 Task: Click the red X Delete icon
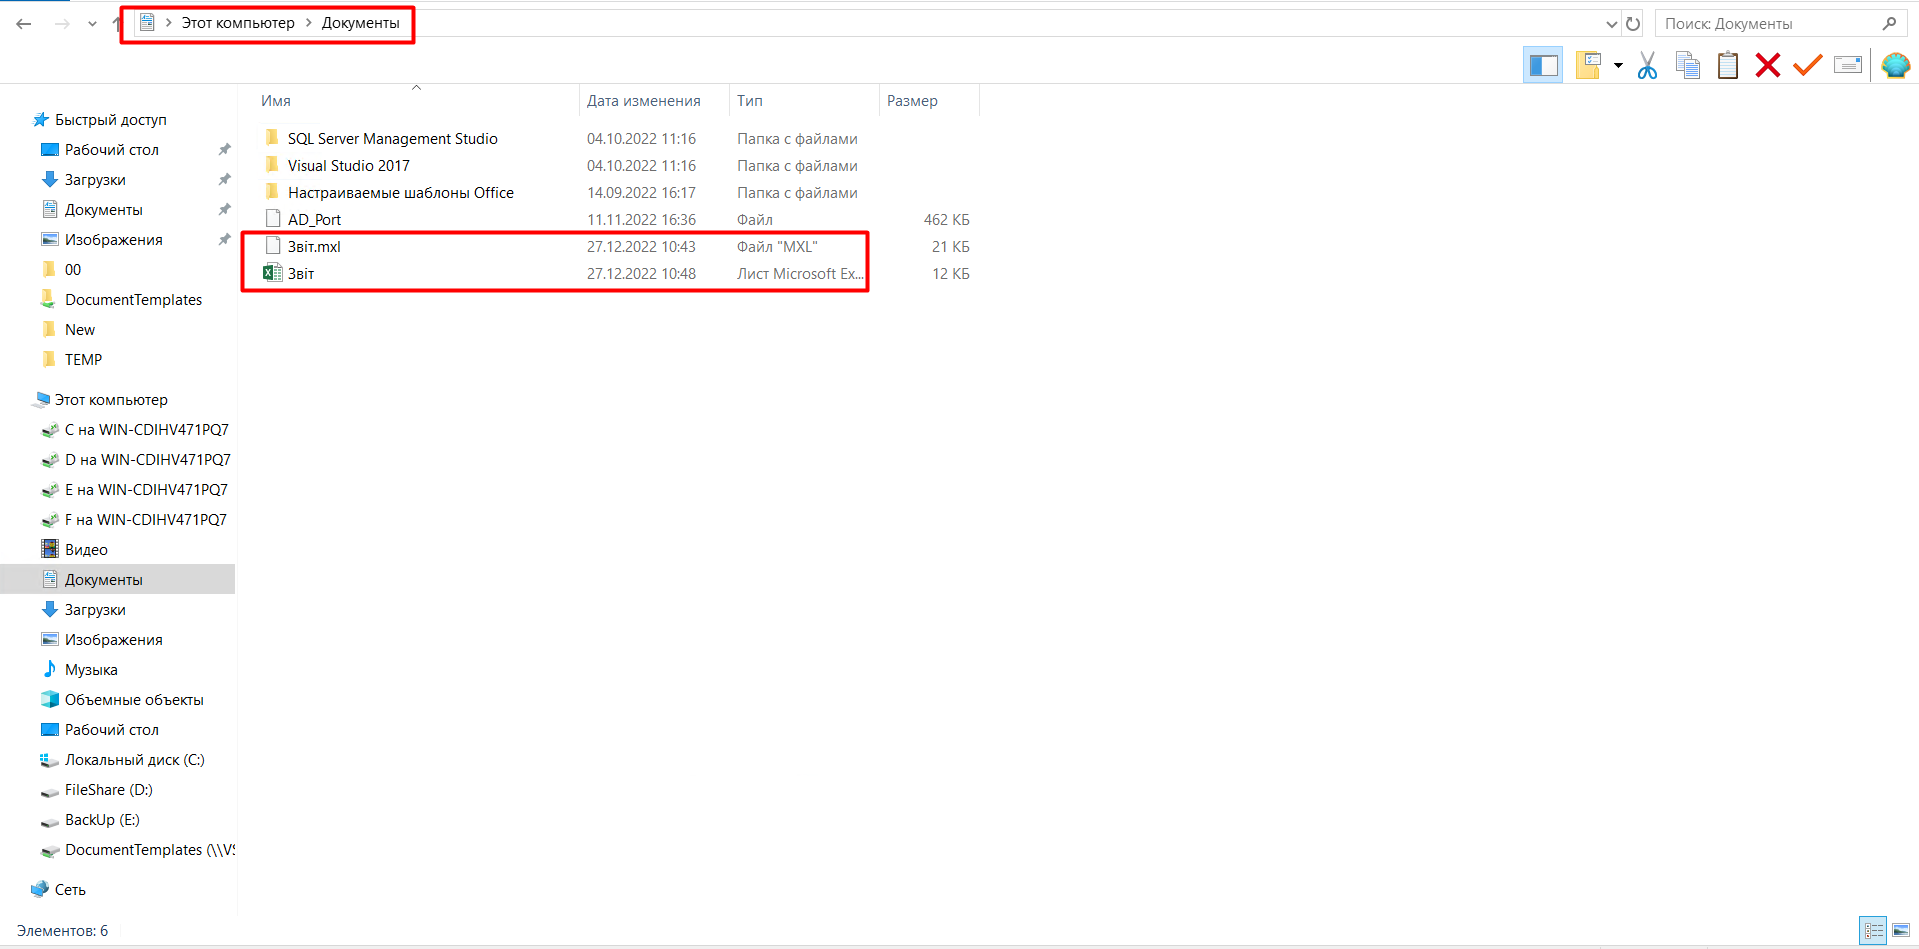pyautogui.click(x=1767, y=66)
